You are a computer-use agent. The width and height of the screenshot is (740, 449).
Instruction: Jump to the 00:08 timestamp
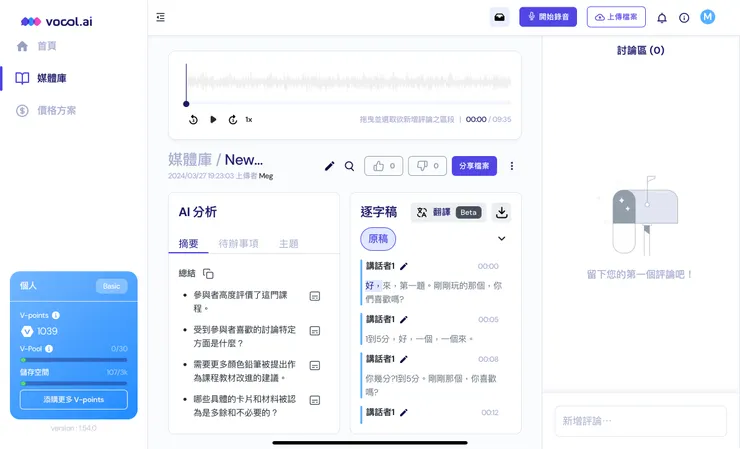click(488, 359)
